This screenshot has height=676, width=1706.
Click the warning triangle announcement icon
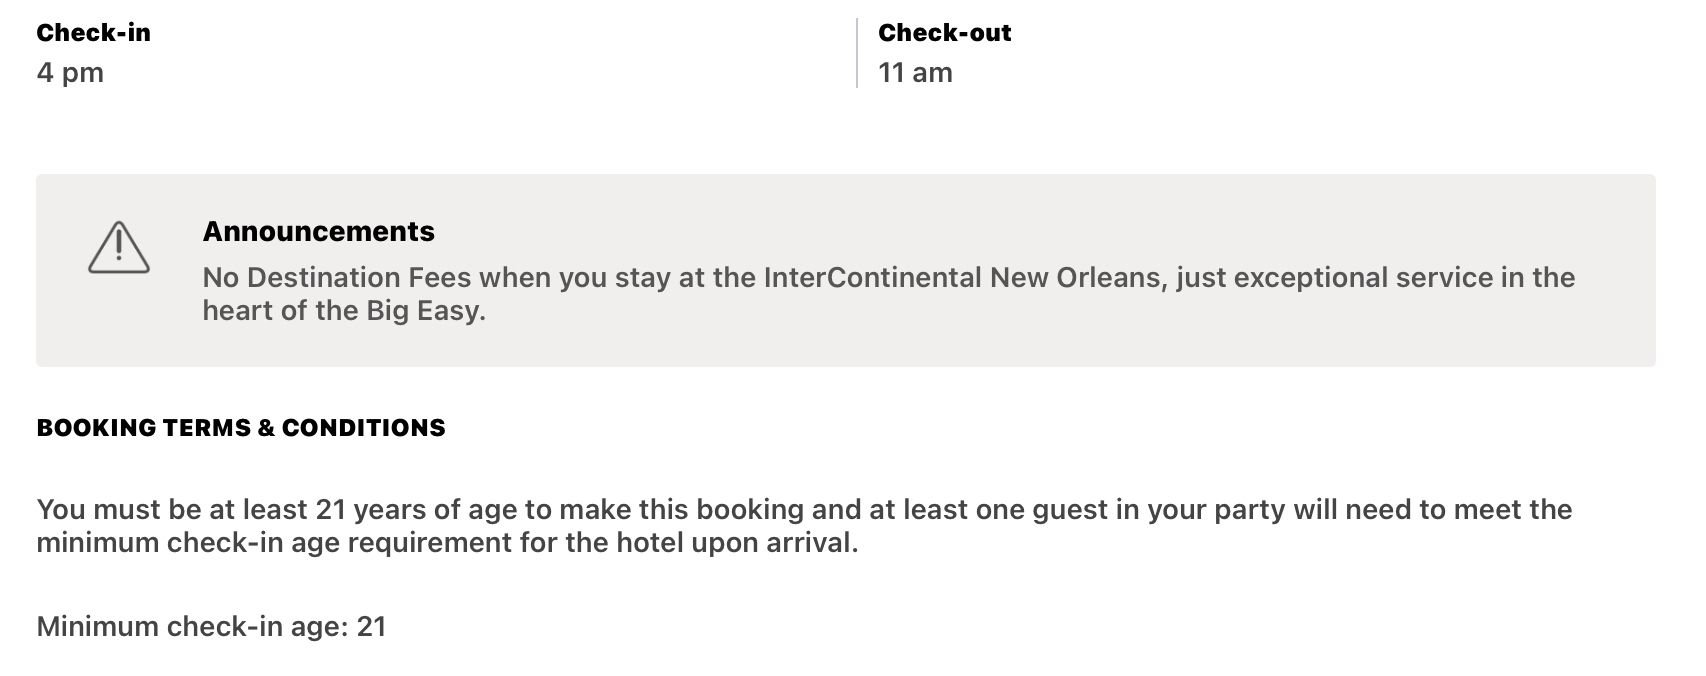[119, 248]
